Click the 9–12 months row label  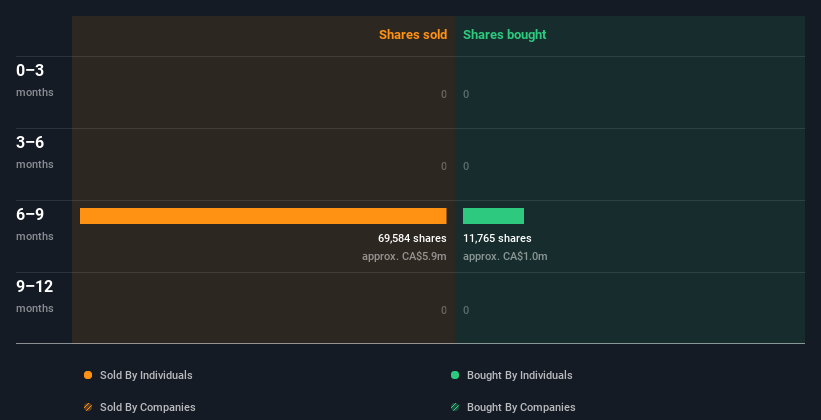[35, 296]
